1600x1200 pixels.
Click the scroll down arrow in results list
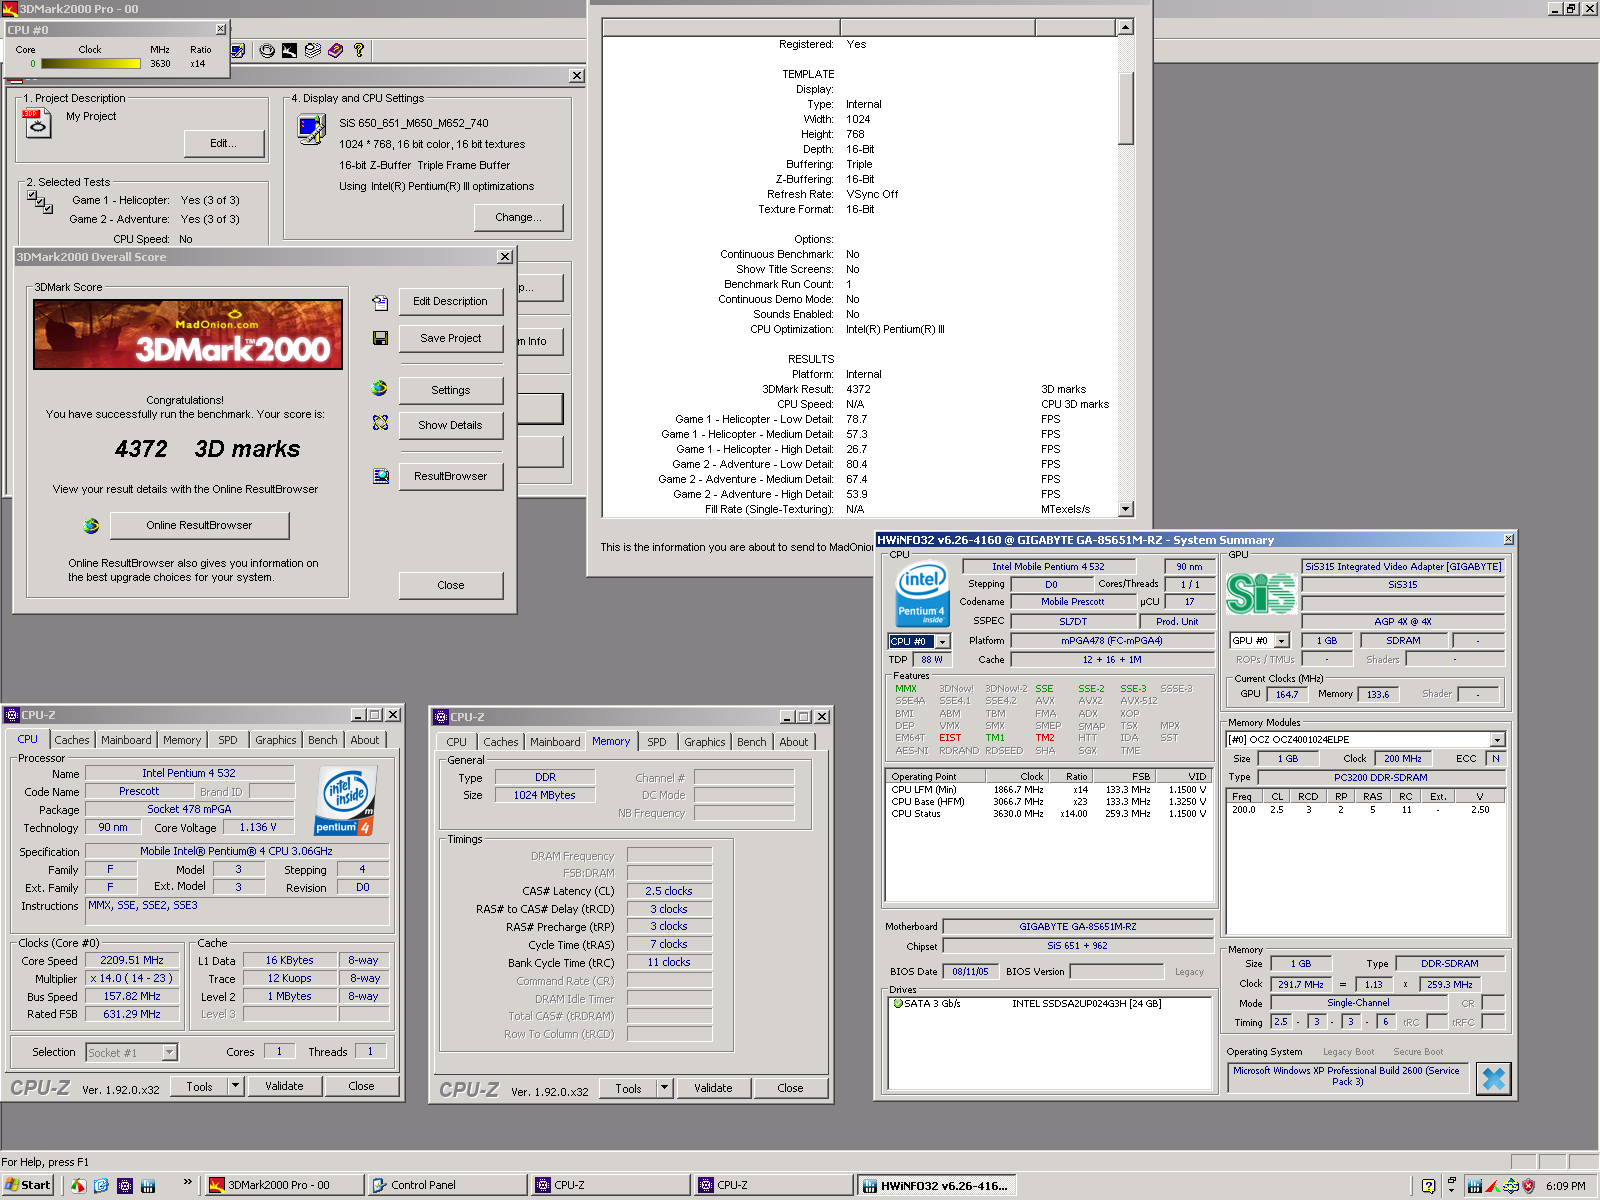[1126, 509]
